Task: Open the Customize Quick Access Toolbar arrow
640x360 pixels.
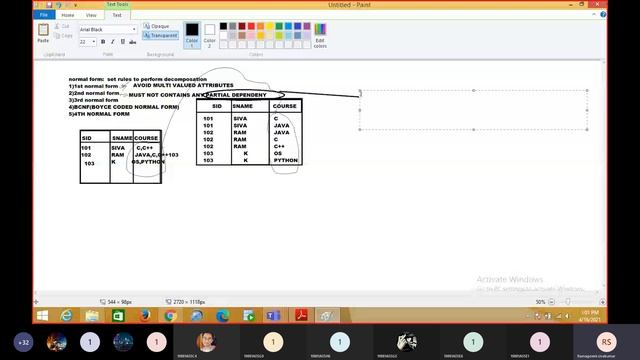Action: tap(76, 5)
